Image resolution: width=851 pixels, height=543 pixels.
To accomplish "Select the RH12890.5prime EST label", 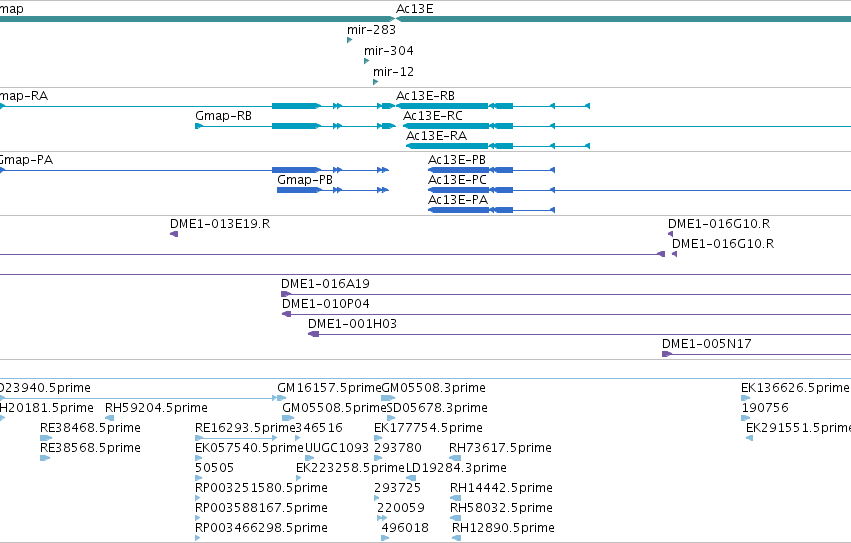I will [x=503, y=528].
